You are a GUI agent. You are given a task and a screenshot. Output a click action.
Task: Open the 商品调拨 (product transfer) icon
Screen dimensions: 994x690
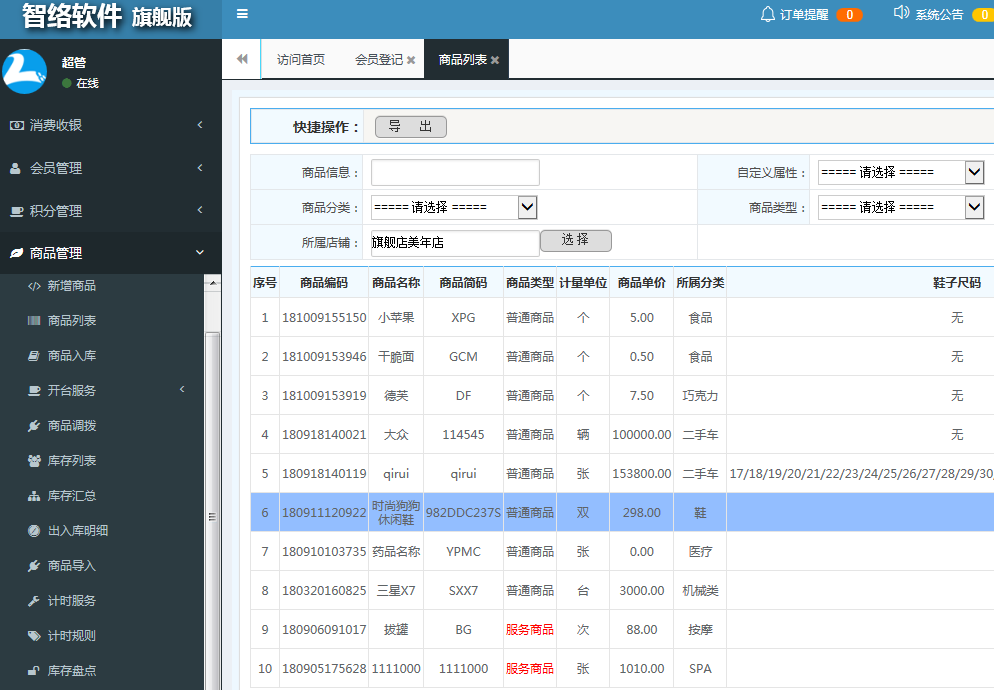click(x=33, y=423)
